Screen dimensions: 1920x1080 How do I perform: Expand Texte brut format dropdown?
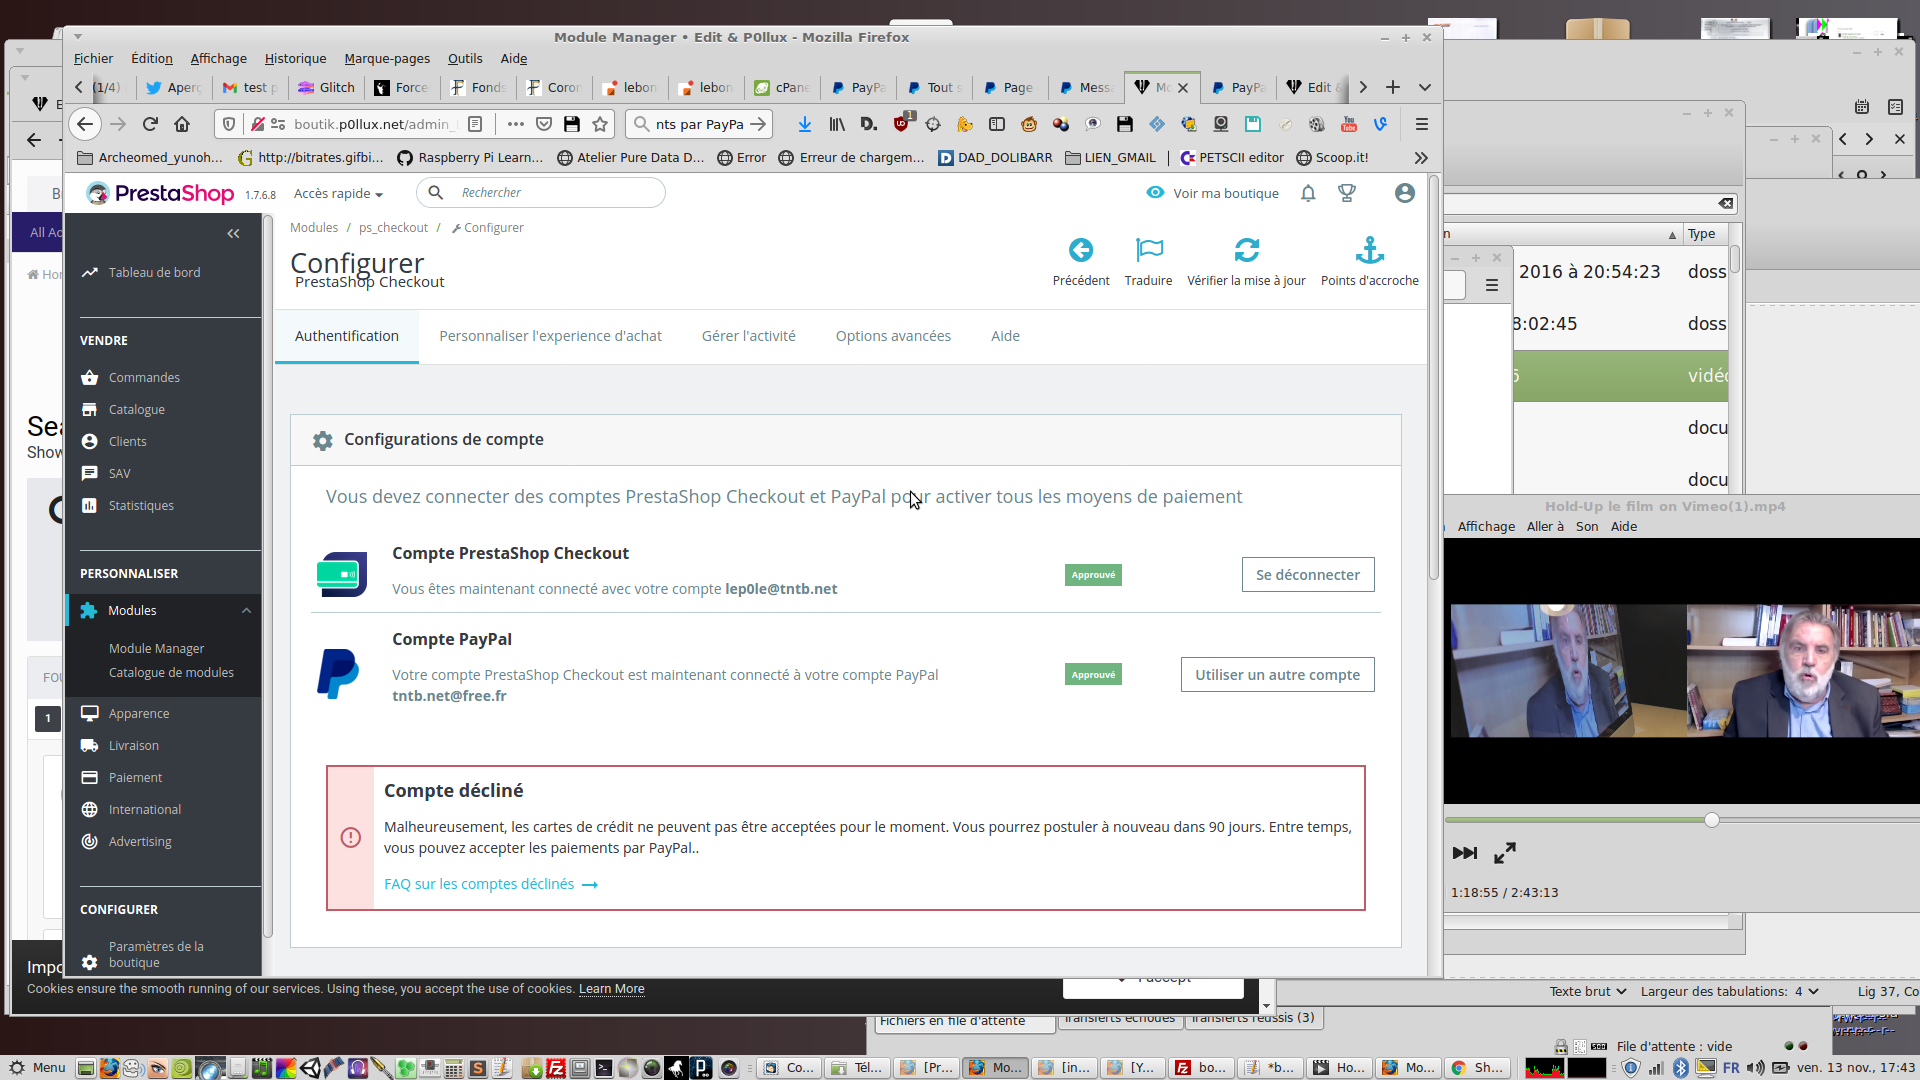1588,992
